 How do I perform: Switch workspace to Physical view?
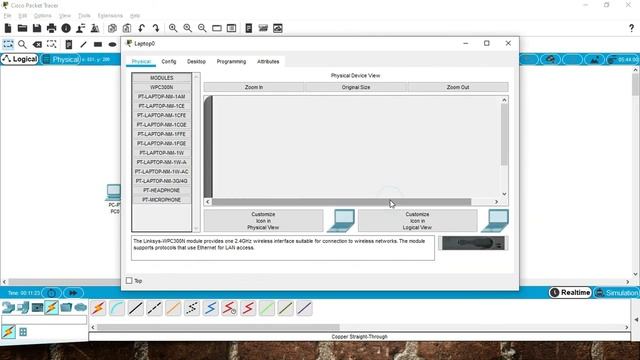click(x=61, y=60)
